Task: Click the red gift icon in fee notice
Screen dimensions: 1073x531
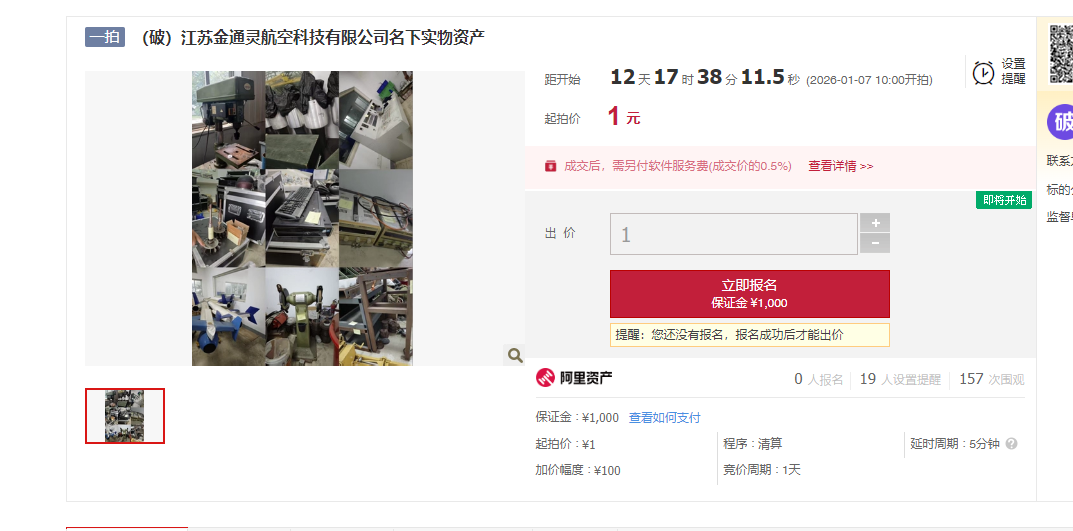Action: point(550,166)
